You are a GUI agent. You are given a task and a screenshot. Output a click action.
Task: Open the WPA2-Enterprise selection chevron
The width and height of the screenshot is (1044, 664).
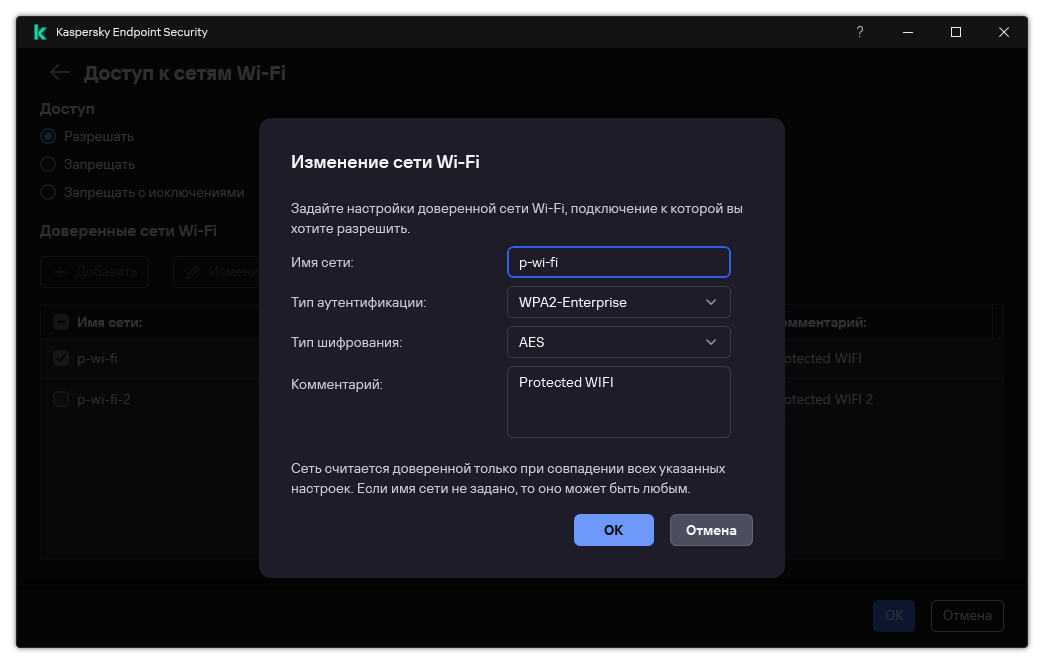711,302
